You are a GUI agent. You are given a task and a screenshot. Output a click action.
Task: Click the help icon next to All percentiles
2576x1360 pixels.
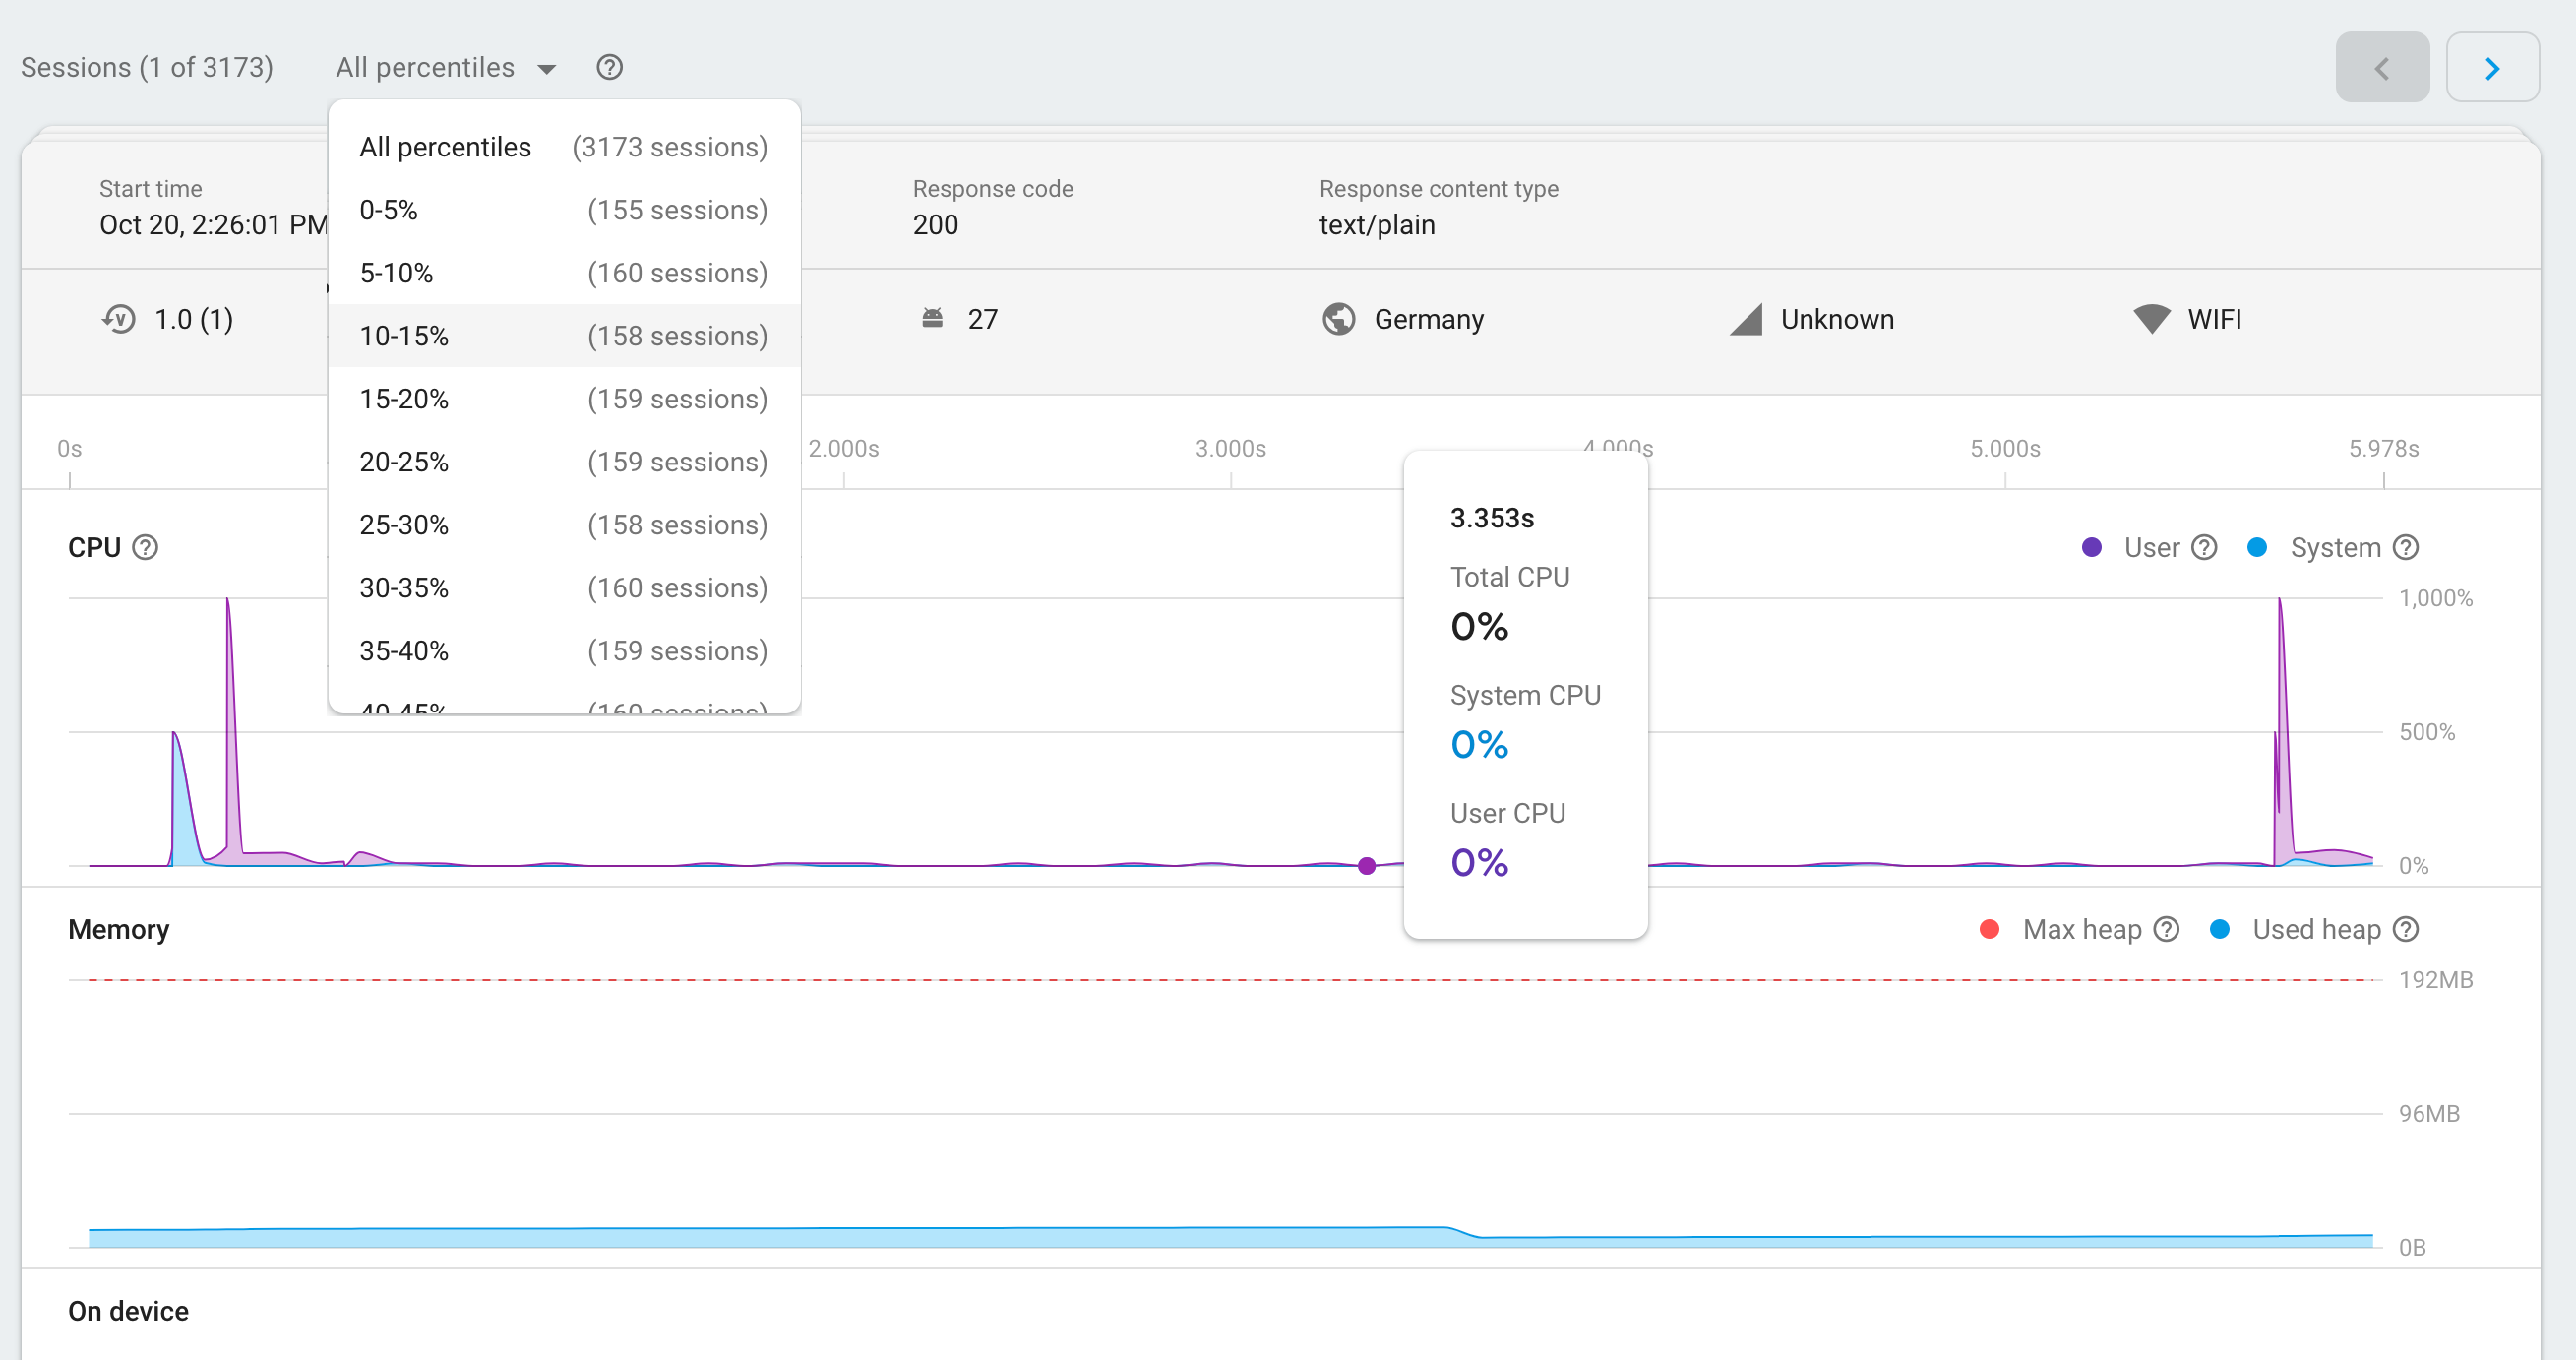609,67
